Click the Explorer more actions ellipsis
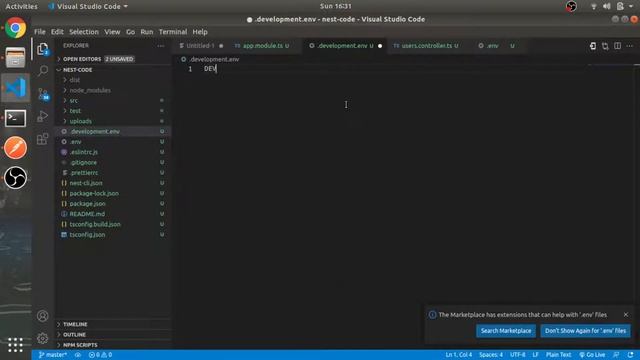The image size is (640, 360). [x=161, y=46]
